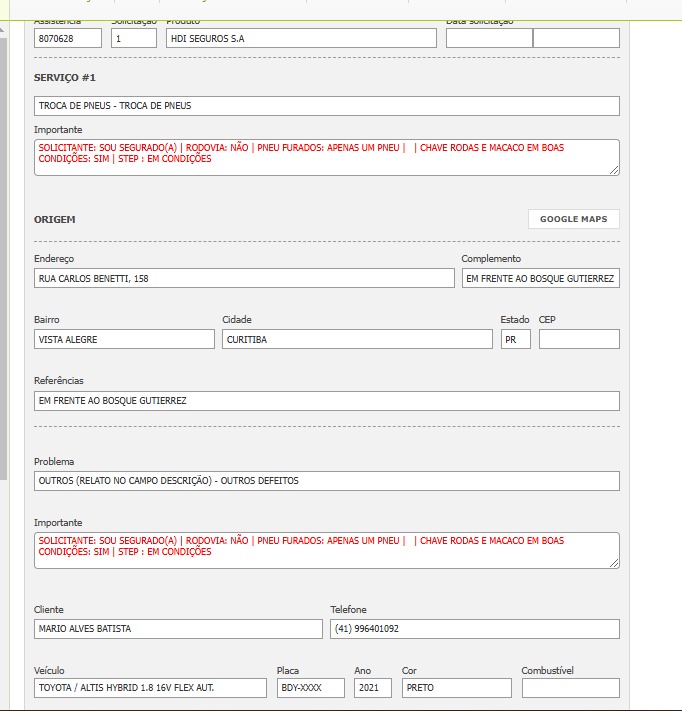Click the Bairro field showing Vista Alegre
Screen dimensions: 682x711
click(124, 339)
